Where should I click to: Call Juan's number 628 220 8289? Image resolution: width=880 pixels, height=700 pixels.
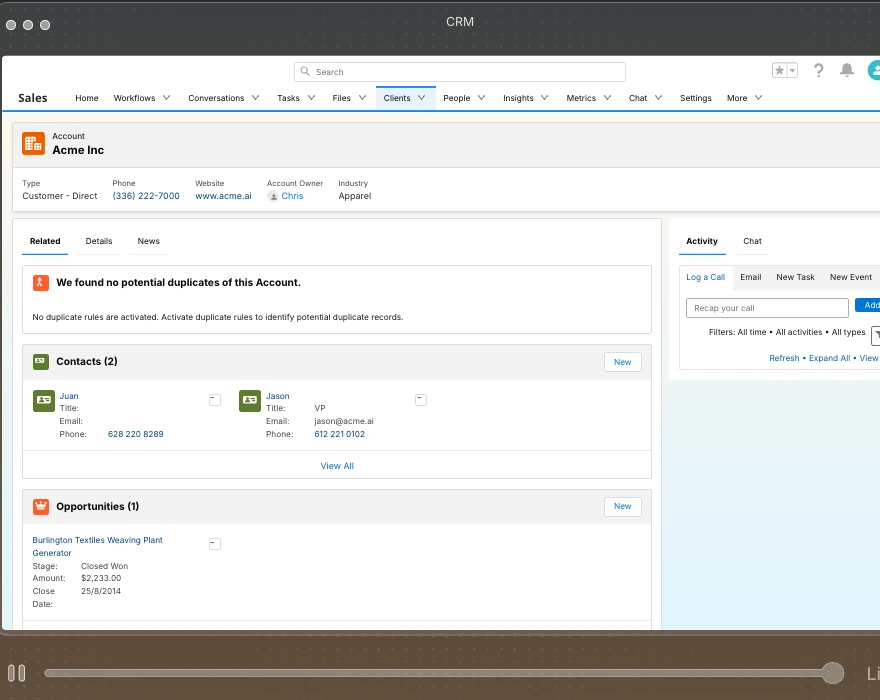135,434
